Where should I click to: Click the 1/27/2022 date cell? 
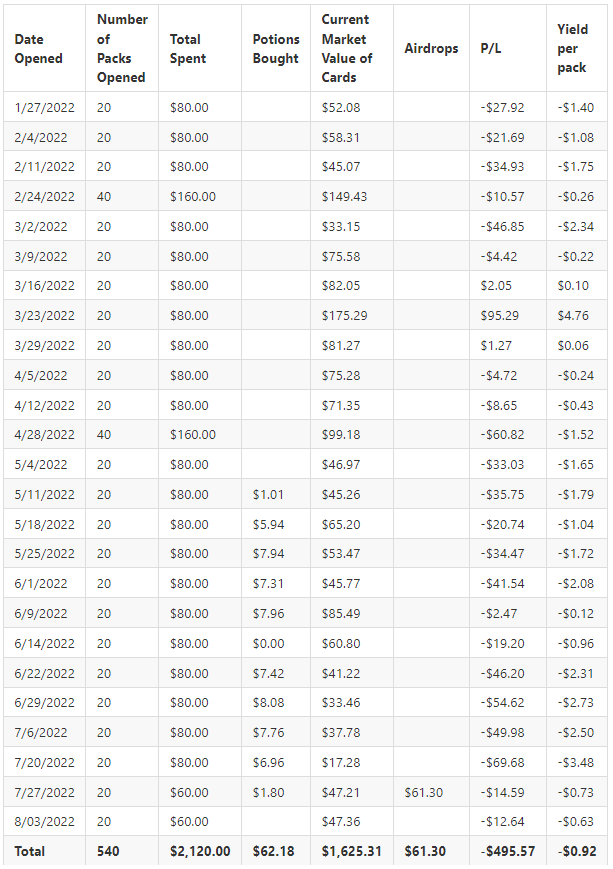[44, 108]
